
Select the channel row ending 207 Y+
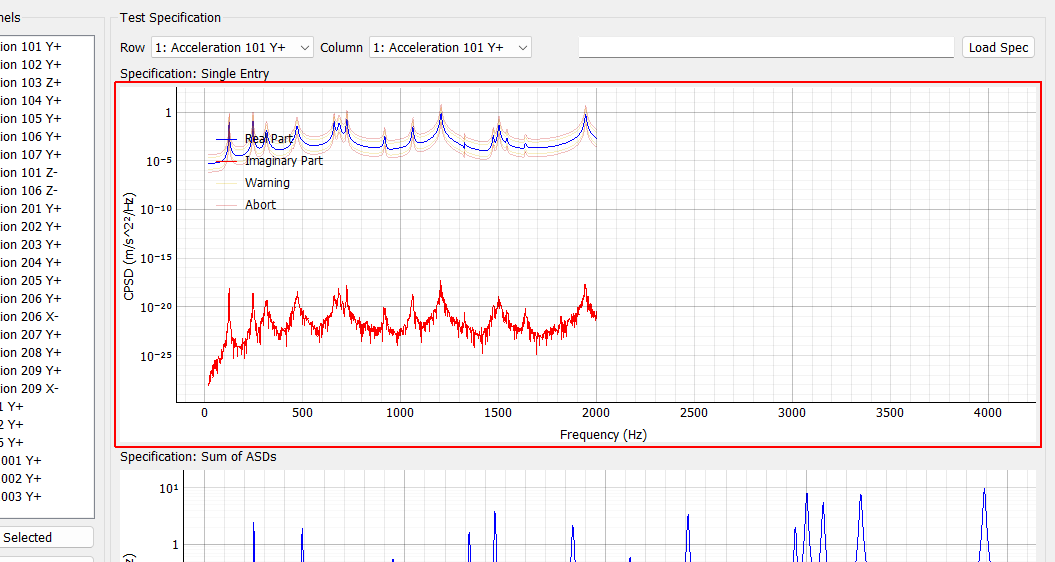tap(46, 335)
